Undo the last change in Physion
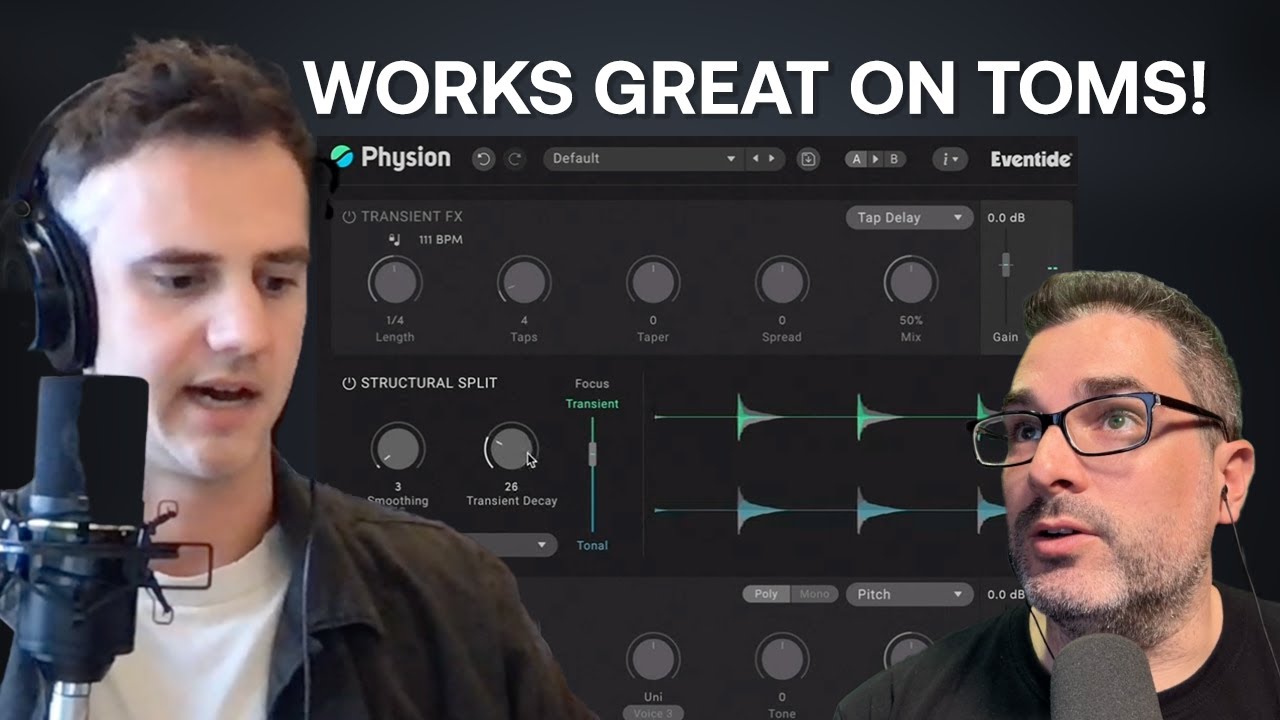The image size is (1280, 720). (x=484, y=159)
